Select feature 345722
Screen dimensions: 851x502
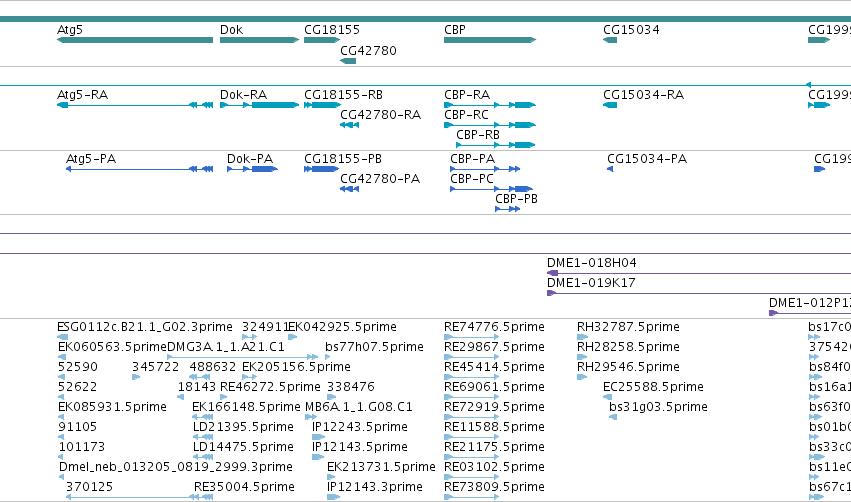[136, 377]
